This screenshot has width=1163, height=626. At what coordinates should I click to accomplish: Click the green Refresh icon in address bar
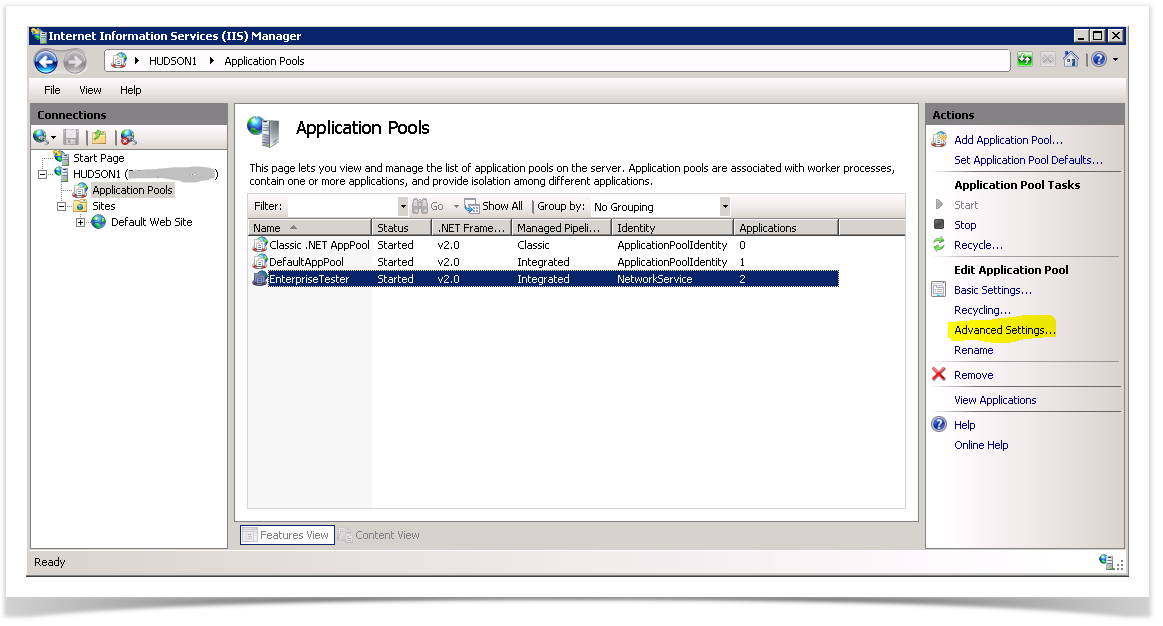pos(1025,60)
